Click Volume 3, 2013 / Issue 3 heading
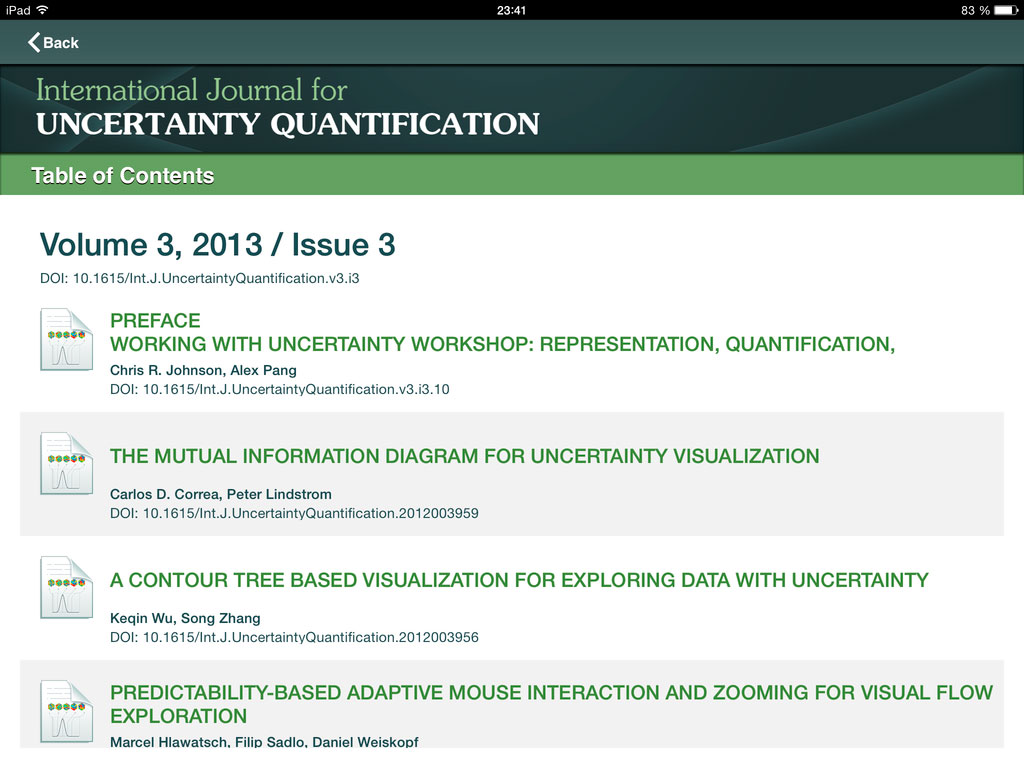The height and width of the screenshot is (768, 1024). tap(217, 245)
